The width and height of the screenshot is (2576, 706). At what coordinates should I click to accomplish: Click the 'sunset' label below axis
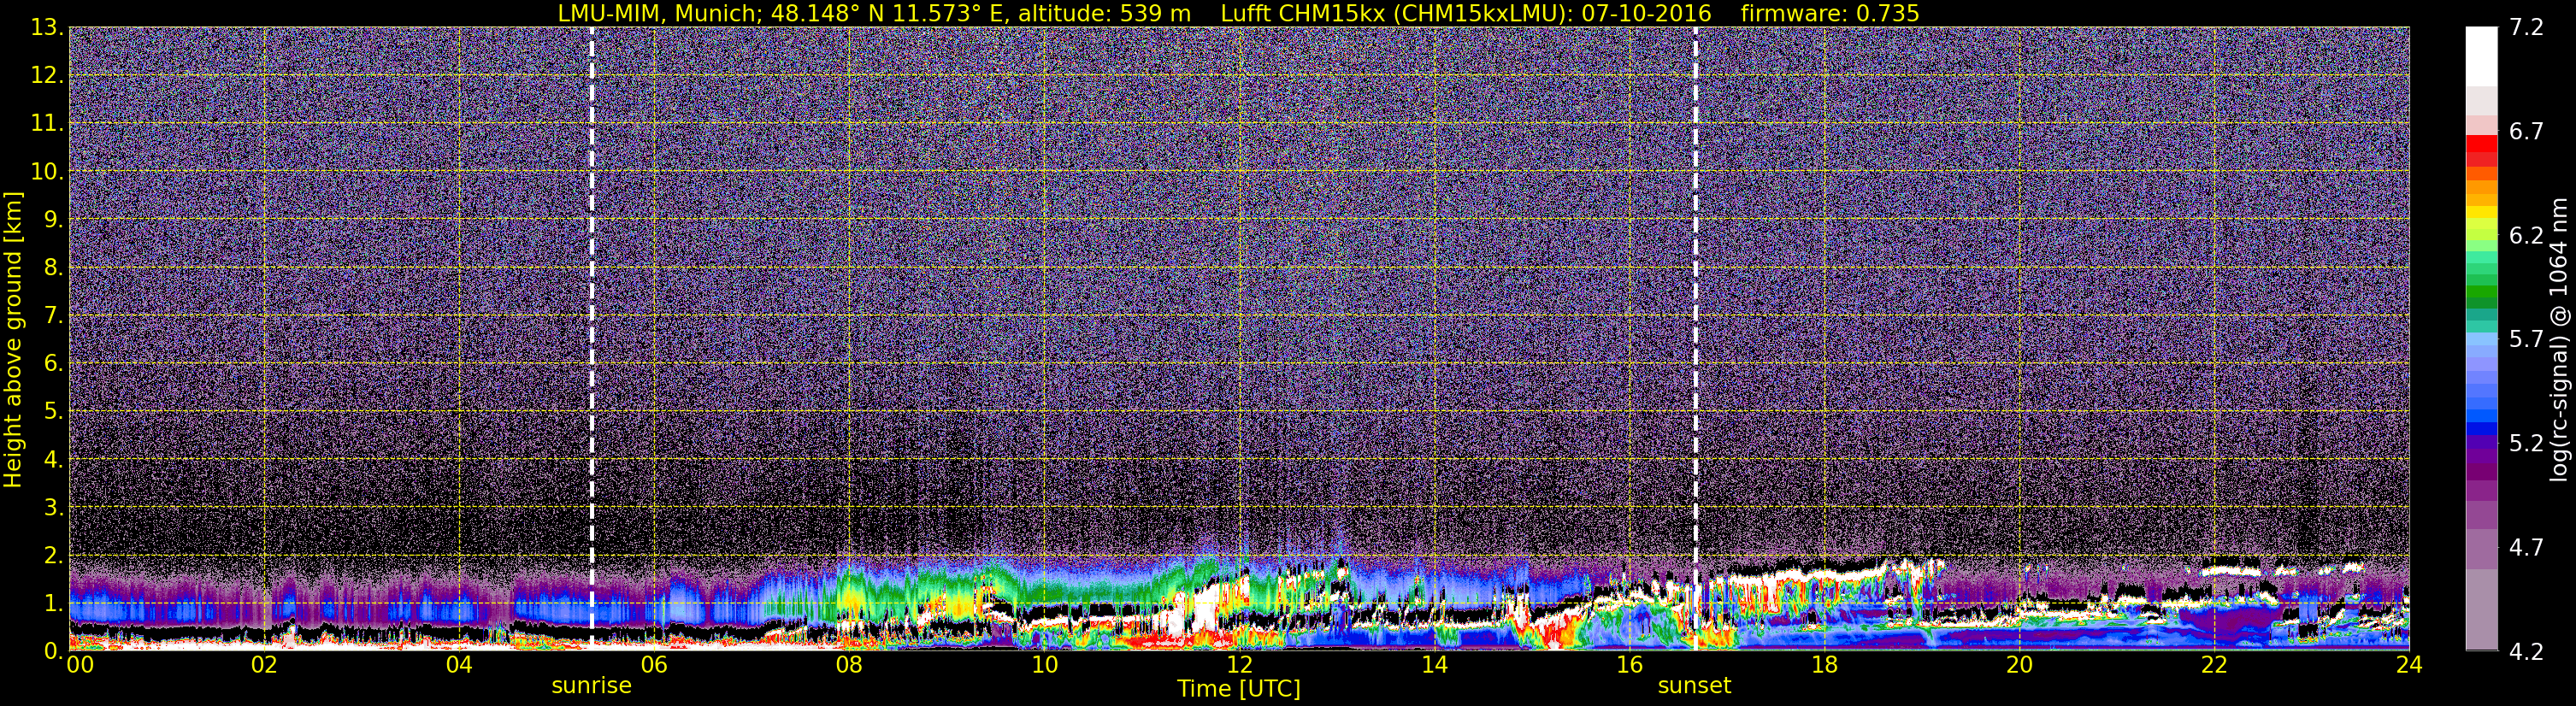click(1694, 686)
